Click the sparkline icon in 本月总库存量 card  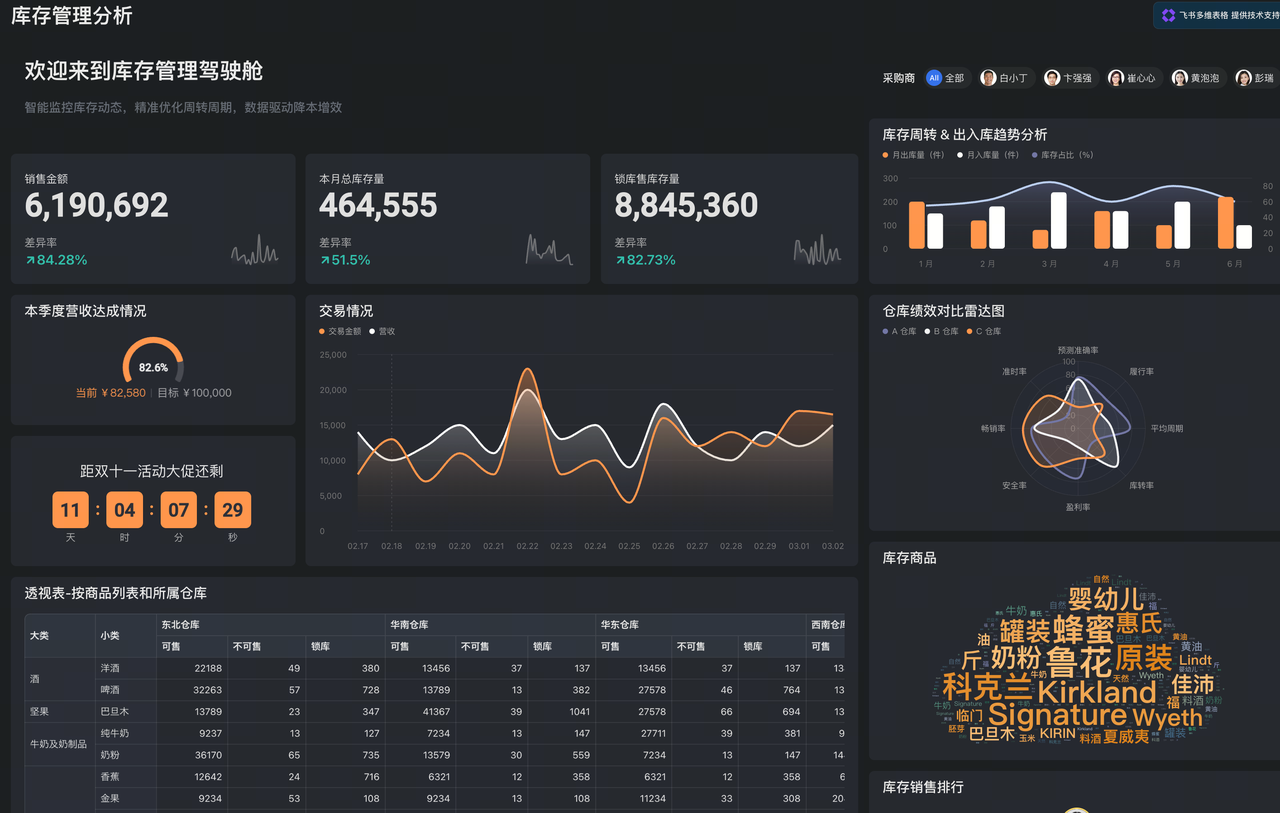(549, 250)
